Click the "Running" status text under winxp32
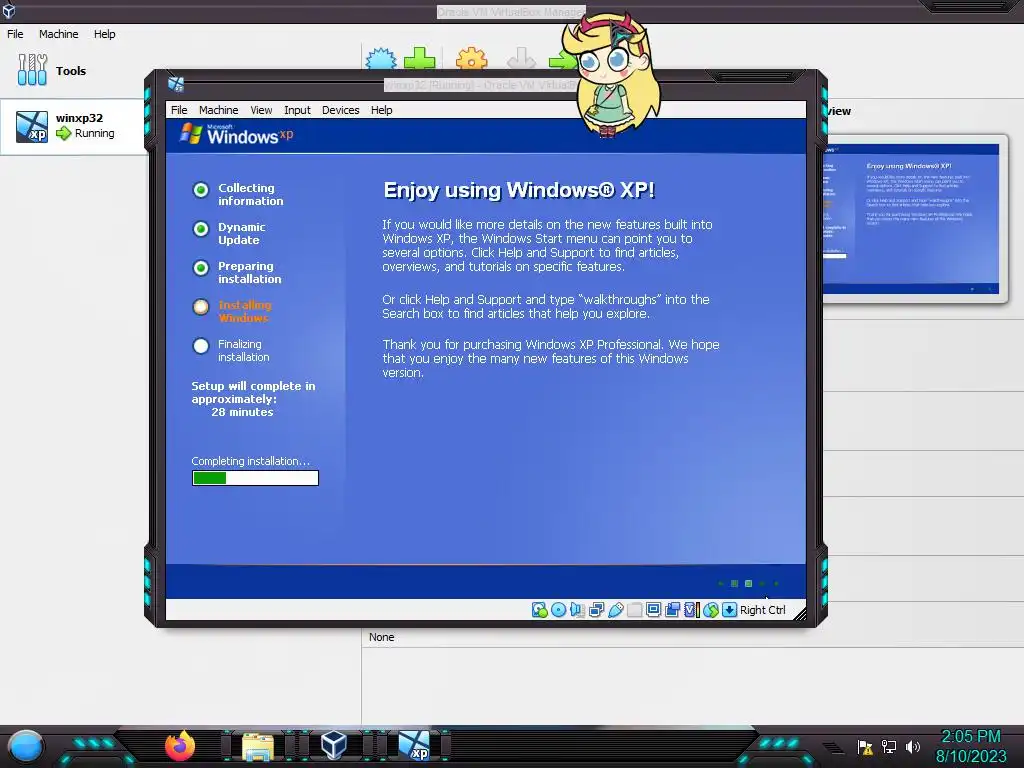This screenshot has width=1024, height=768. coord(95,133)
